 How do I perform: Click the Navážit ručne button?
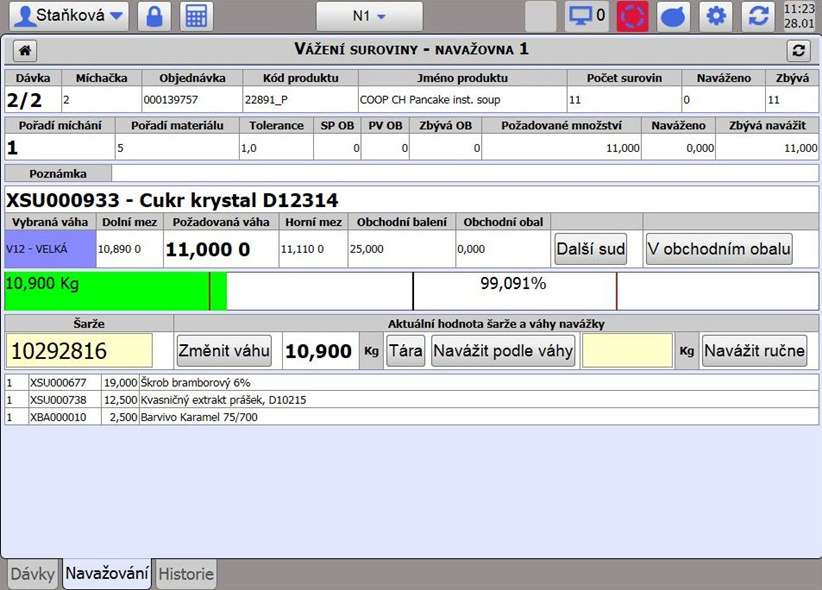(754, 350)
